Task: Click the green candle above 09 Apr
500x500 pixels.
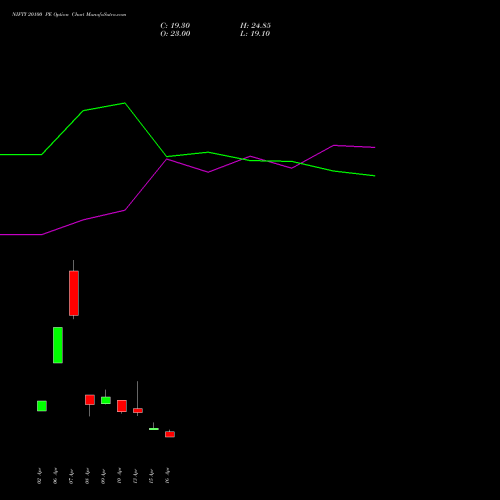Action: (x=106, y=400)
